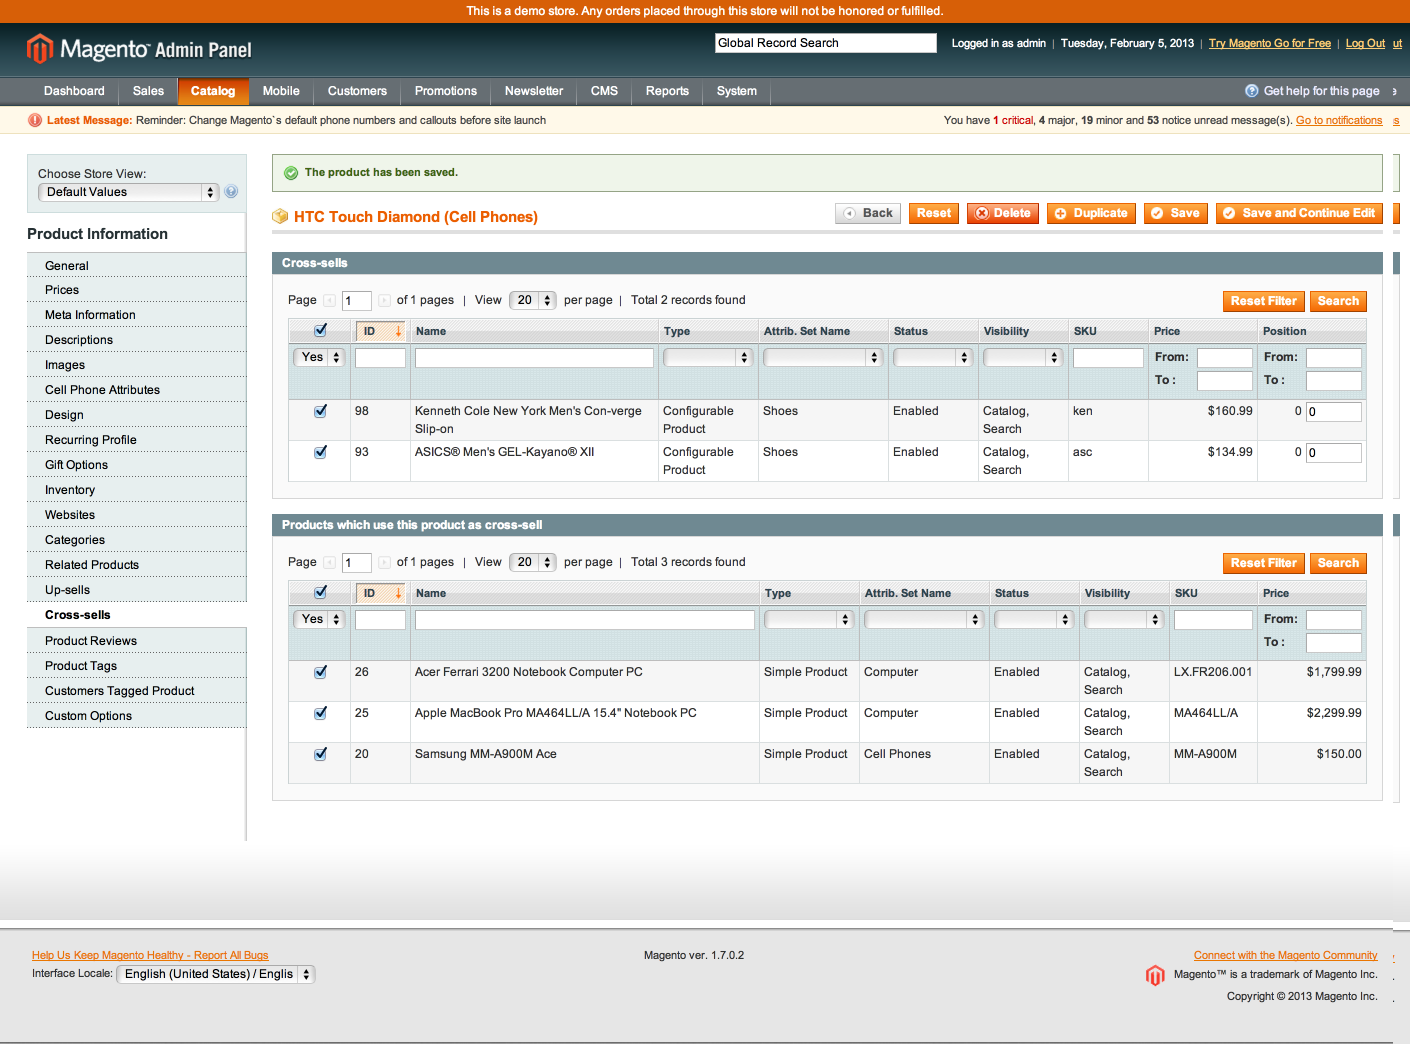Open the Default Values store view dropdown
Viewport: 1410px width, 1044px height.
click(128, 192)
